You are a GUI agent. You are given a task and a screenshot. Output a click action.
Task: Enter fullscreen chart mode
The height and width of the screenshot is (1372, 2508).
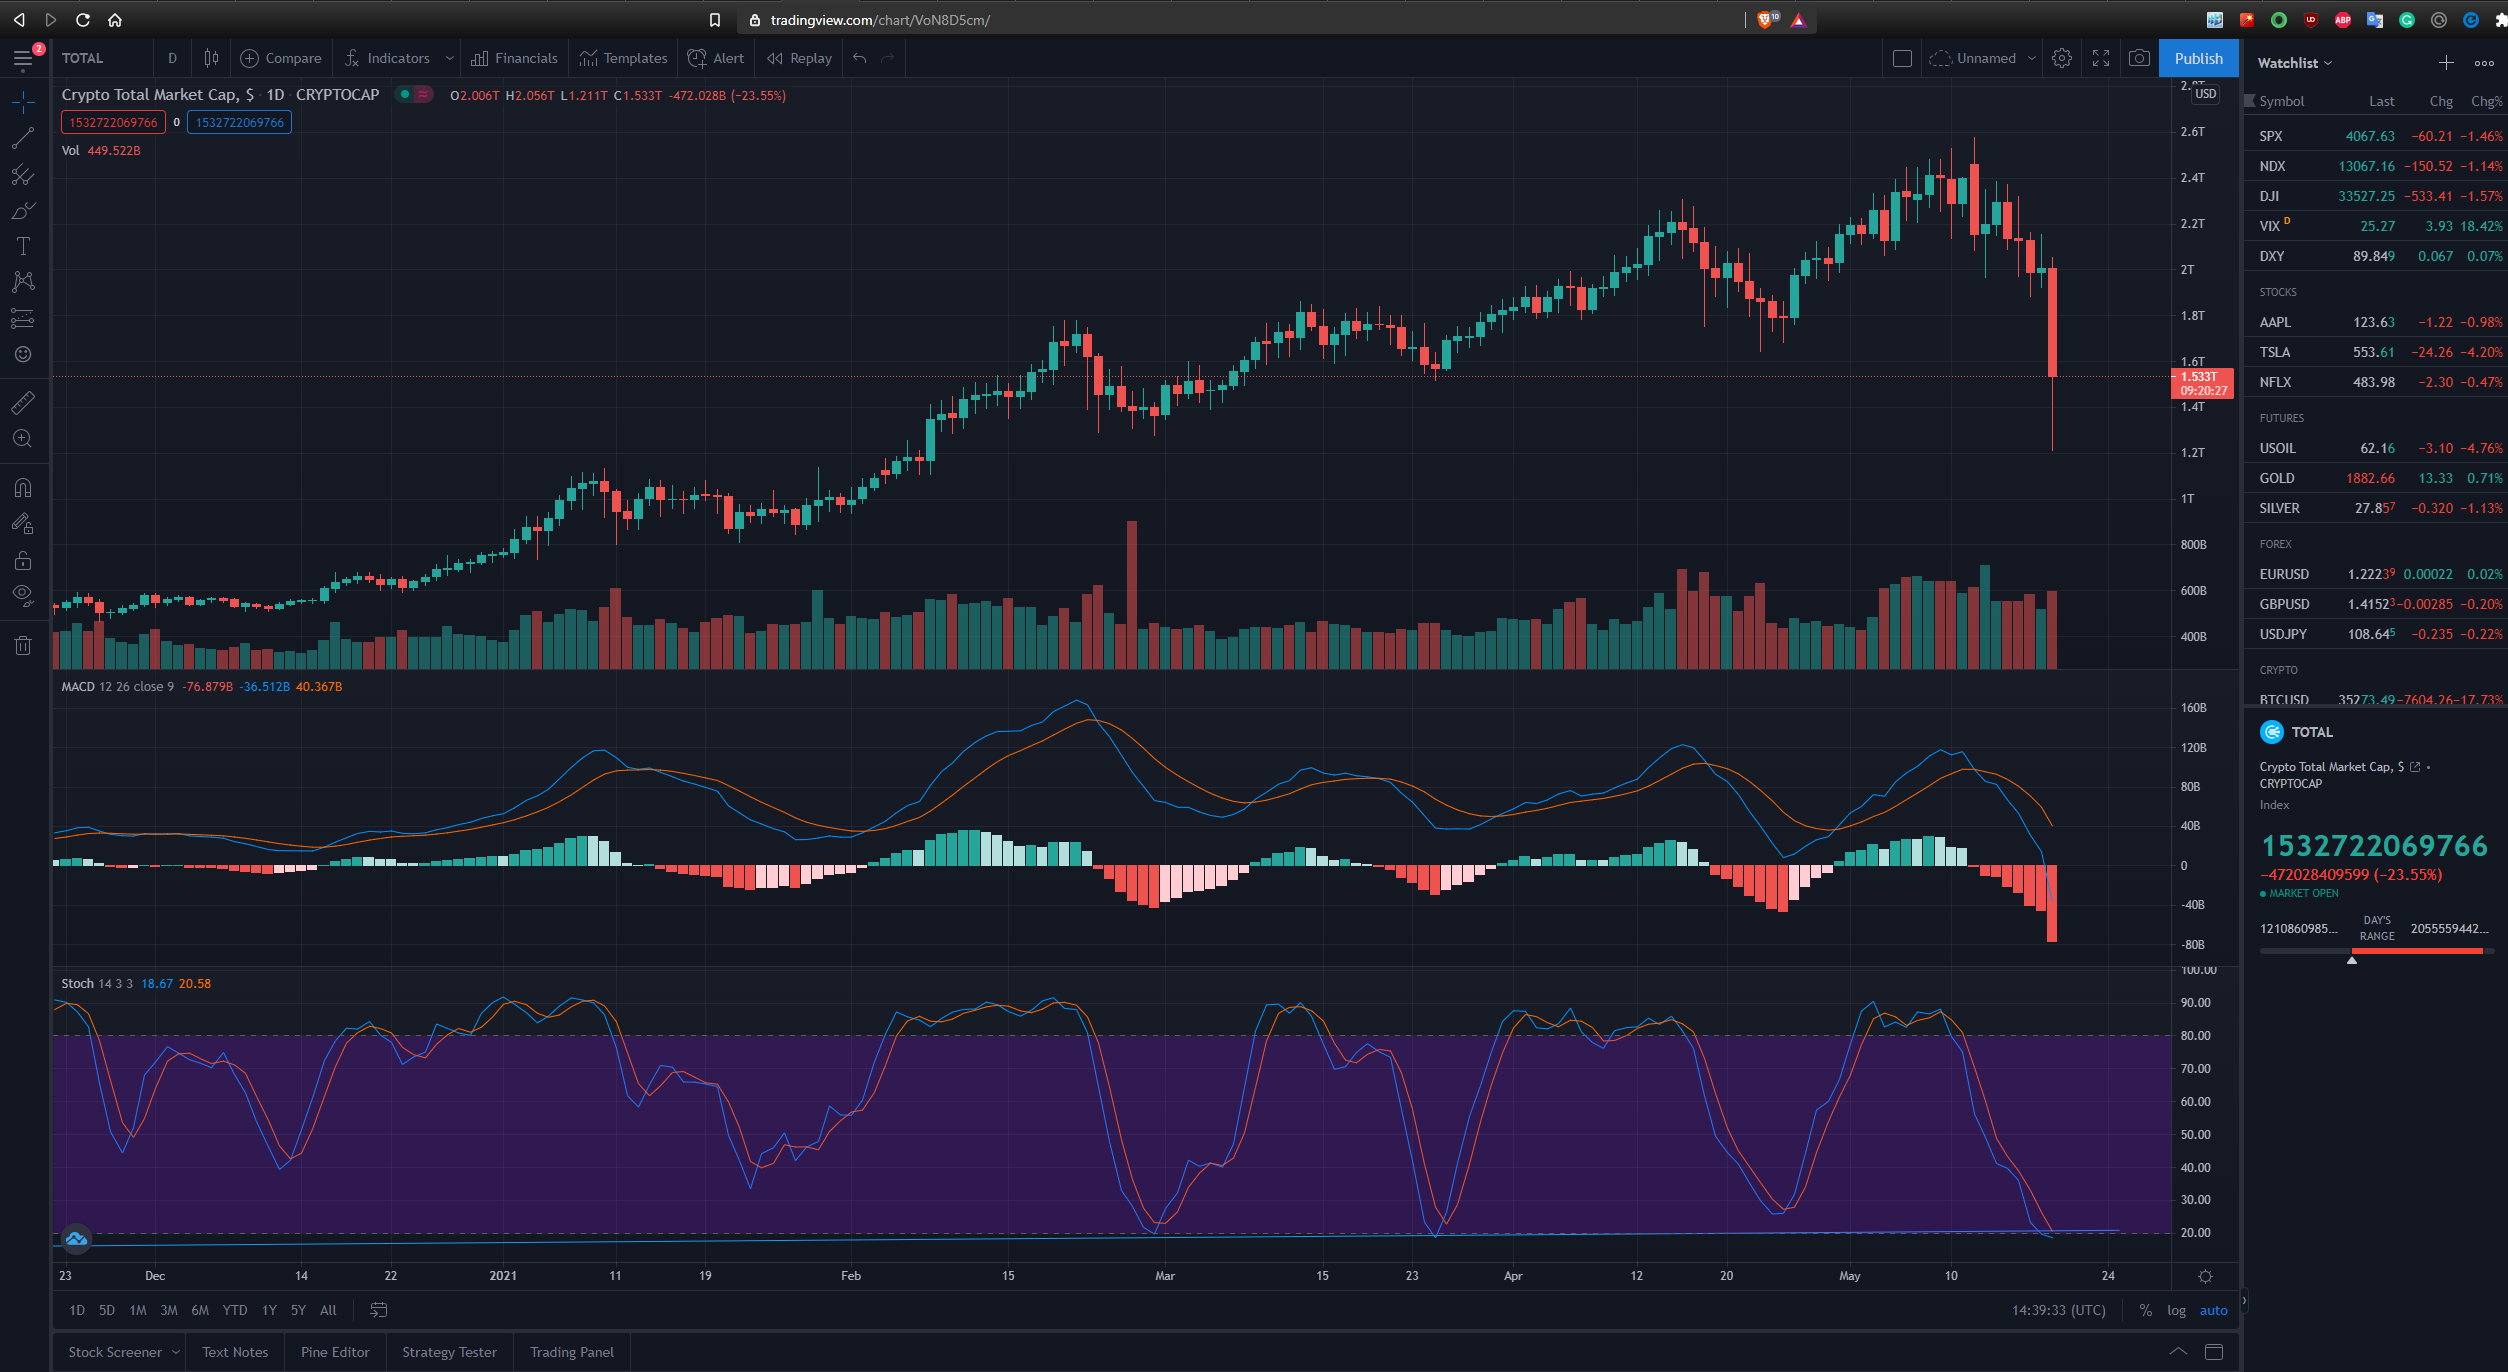click(x=2101, y=58)
